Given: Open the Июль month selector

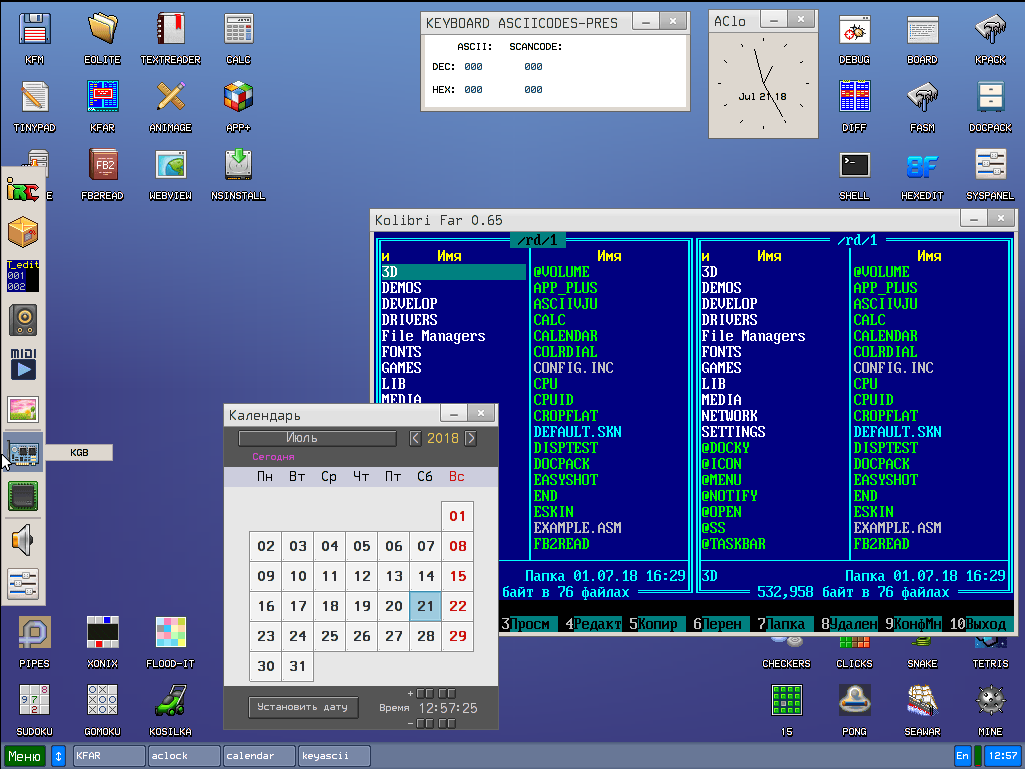Looking at the screenshot, I should (x=317, y=438).
